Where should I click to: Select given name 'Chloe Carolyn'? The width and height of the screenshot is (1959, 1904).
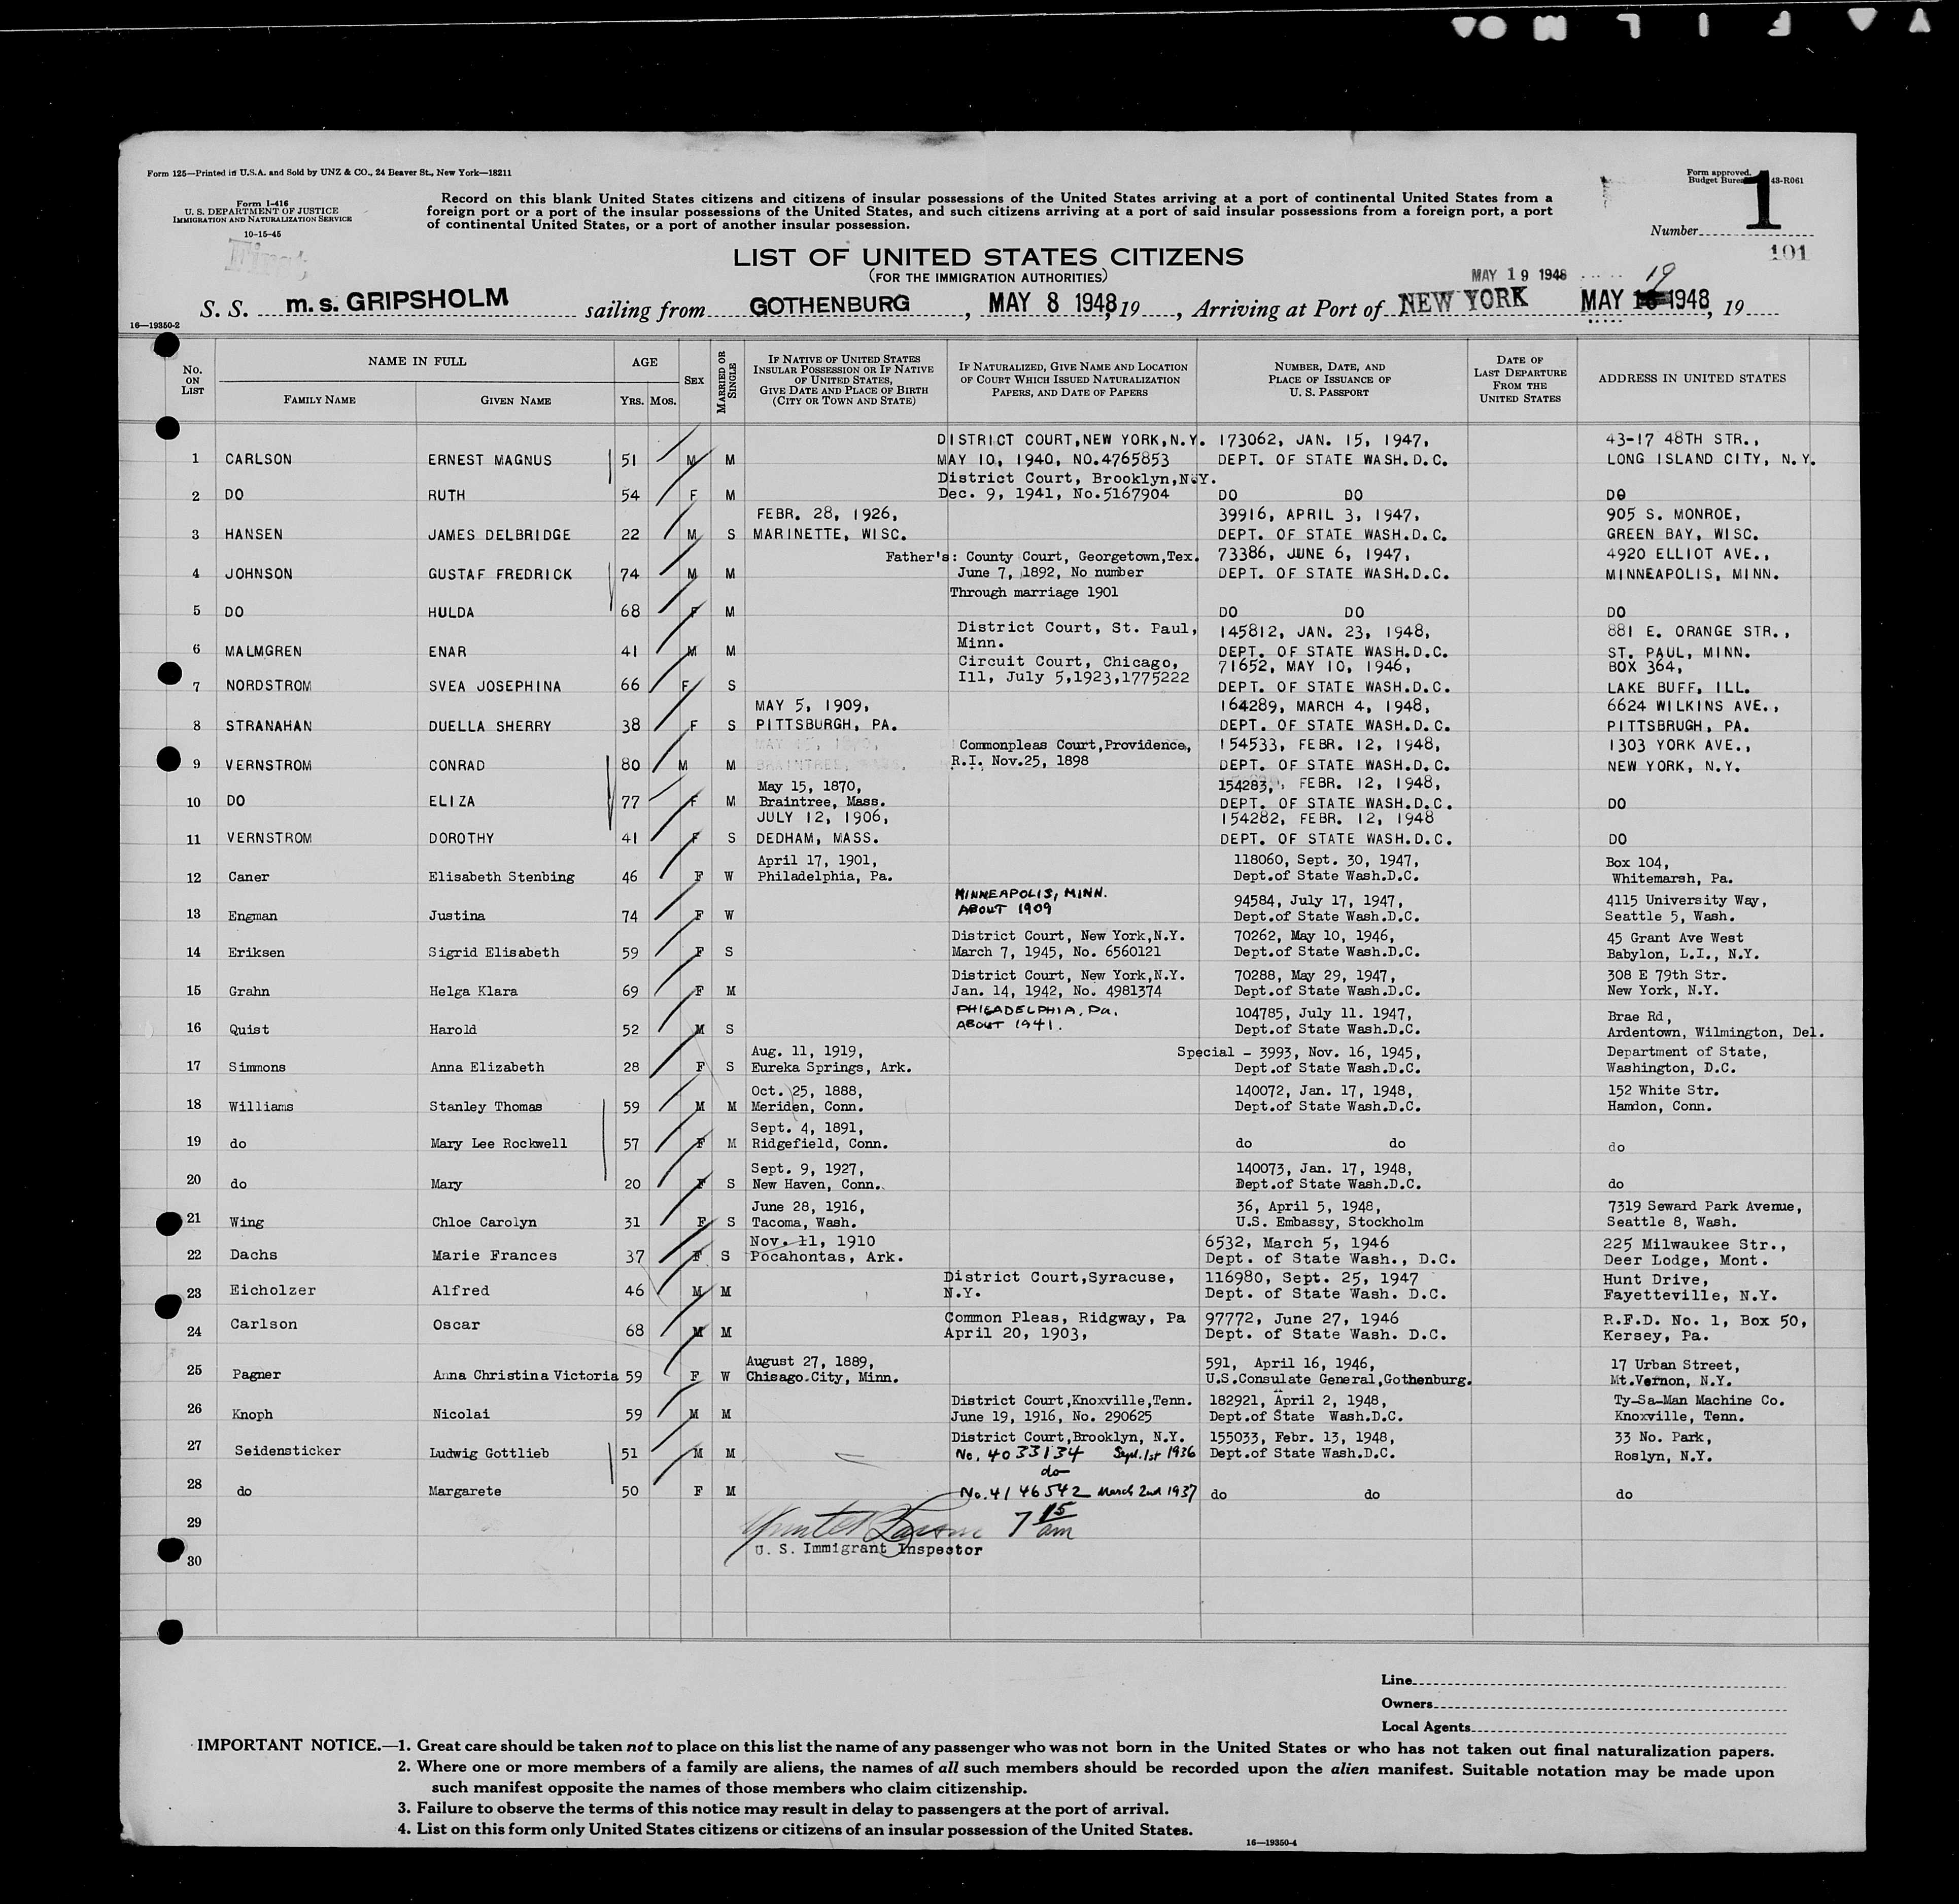click(x=484, y=1222)
